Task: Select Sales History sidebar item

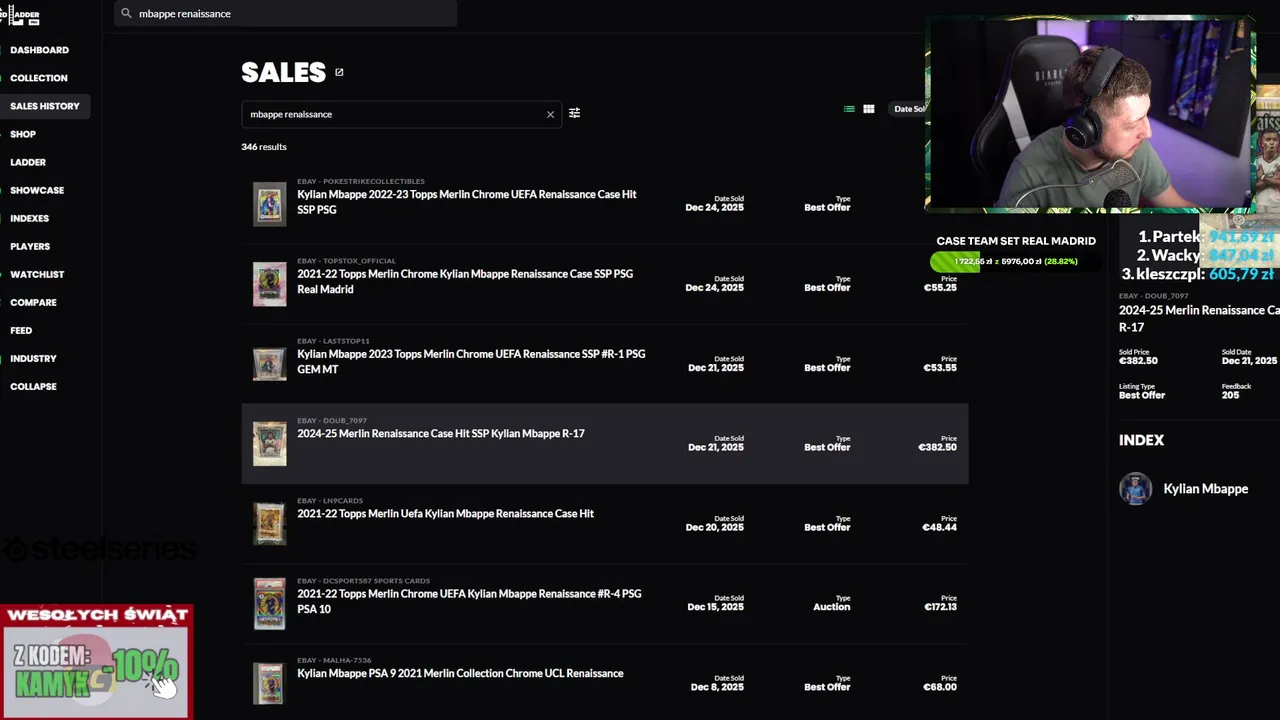Action: tap(45, 106)
